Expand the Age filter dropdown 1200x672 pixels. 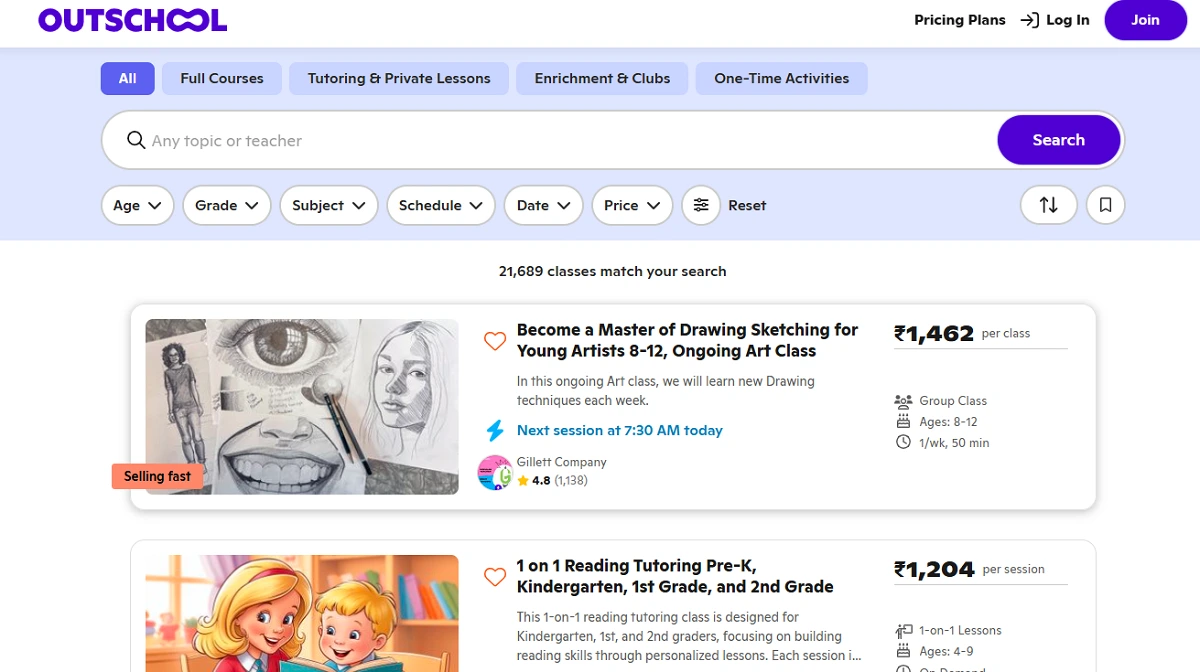coord(138,205)
